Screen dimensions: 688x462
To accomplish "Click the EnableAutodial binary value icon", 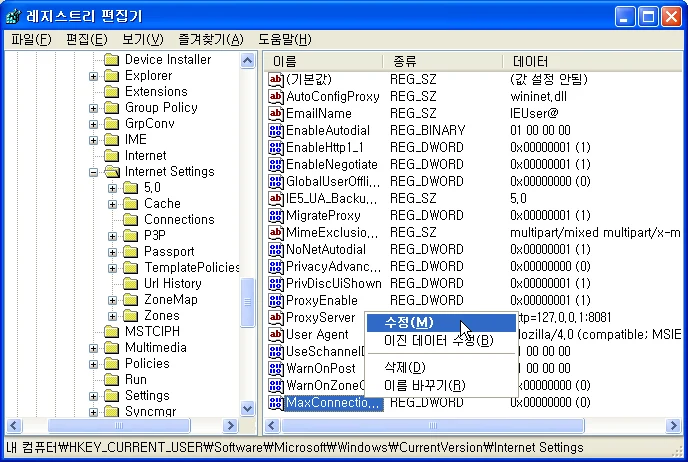I will pyautogui.click(x=276, y=131).
